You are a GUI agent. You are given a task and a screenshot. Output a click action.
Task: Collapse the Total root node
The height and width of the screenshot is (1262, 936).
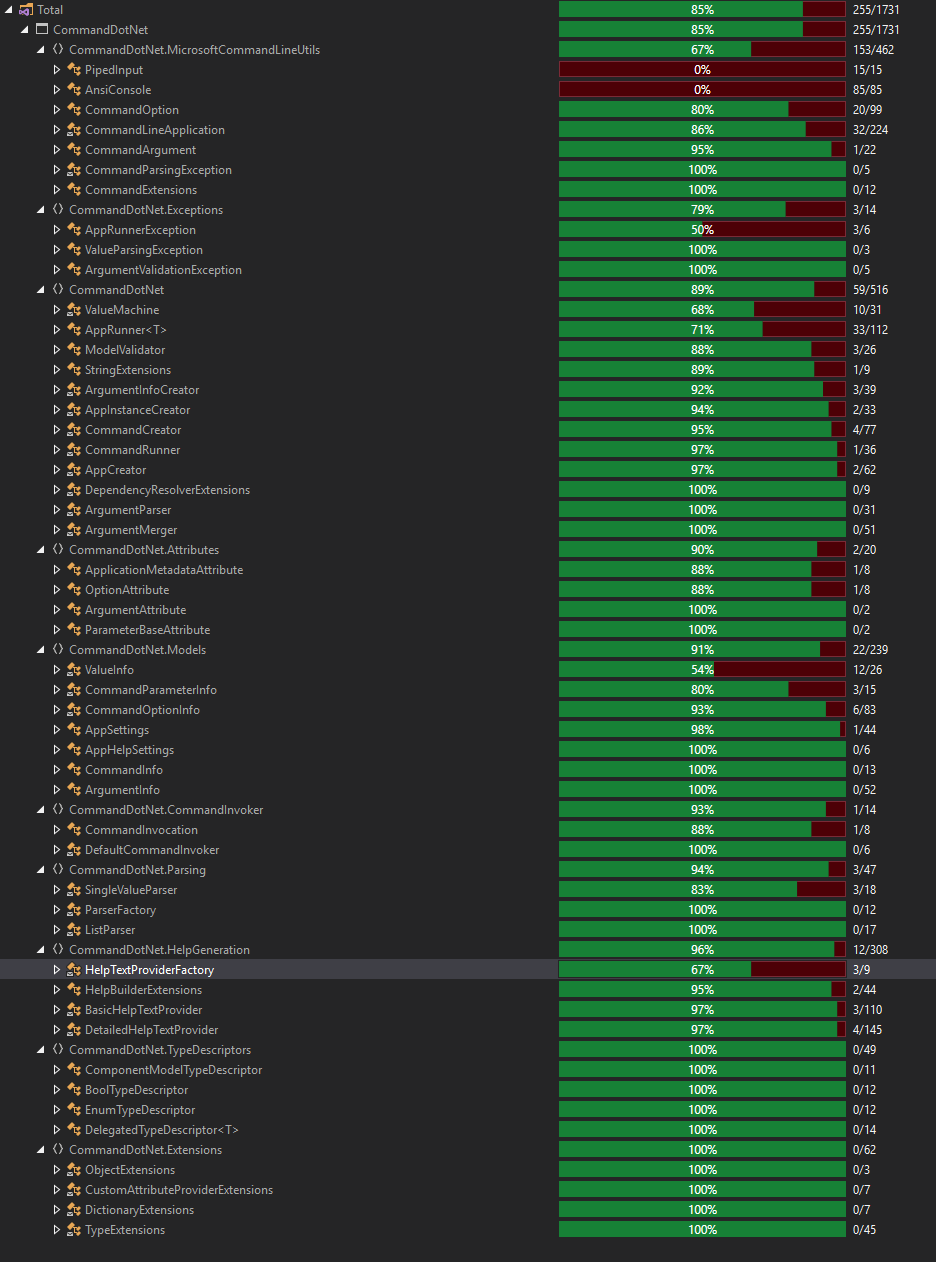(x=8, y=9)
